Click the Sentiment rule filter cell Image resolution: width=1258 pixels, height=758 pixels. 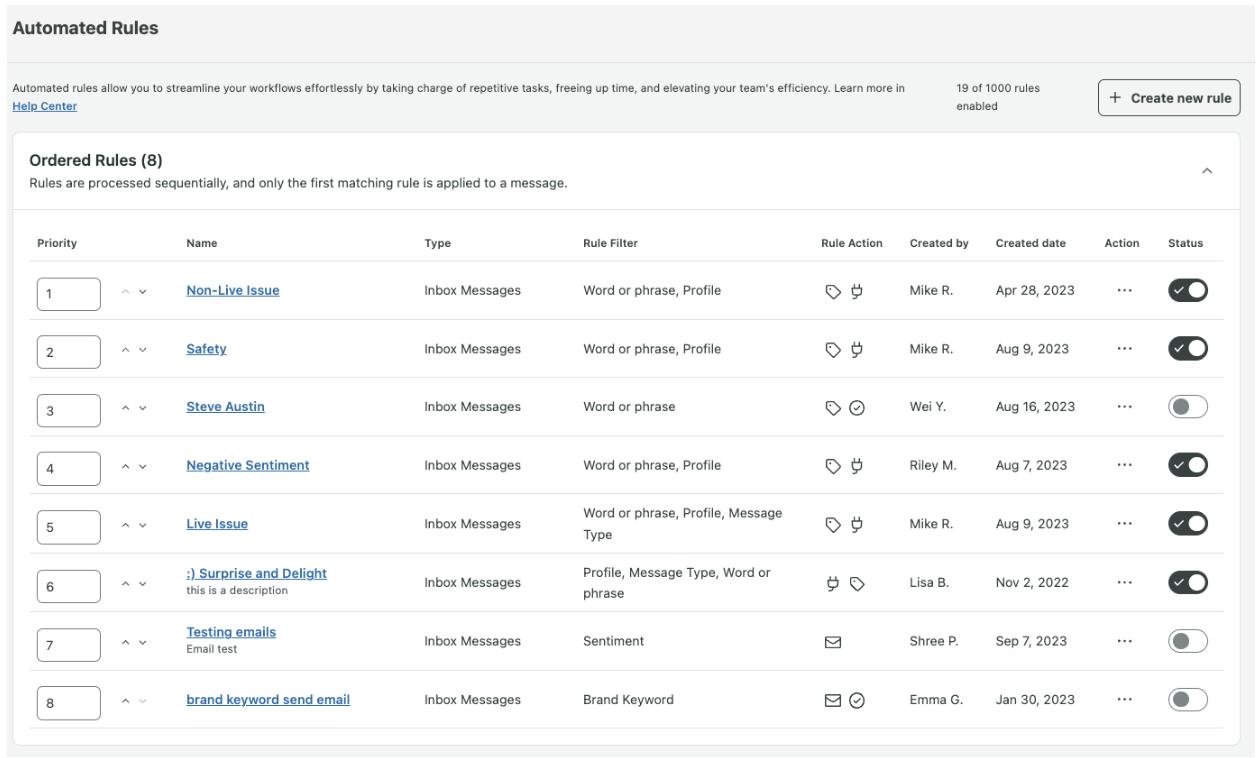(614, 641)
